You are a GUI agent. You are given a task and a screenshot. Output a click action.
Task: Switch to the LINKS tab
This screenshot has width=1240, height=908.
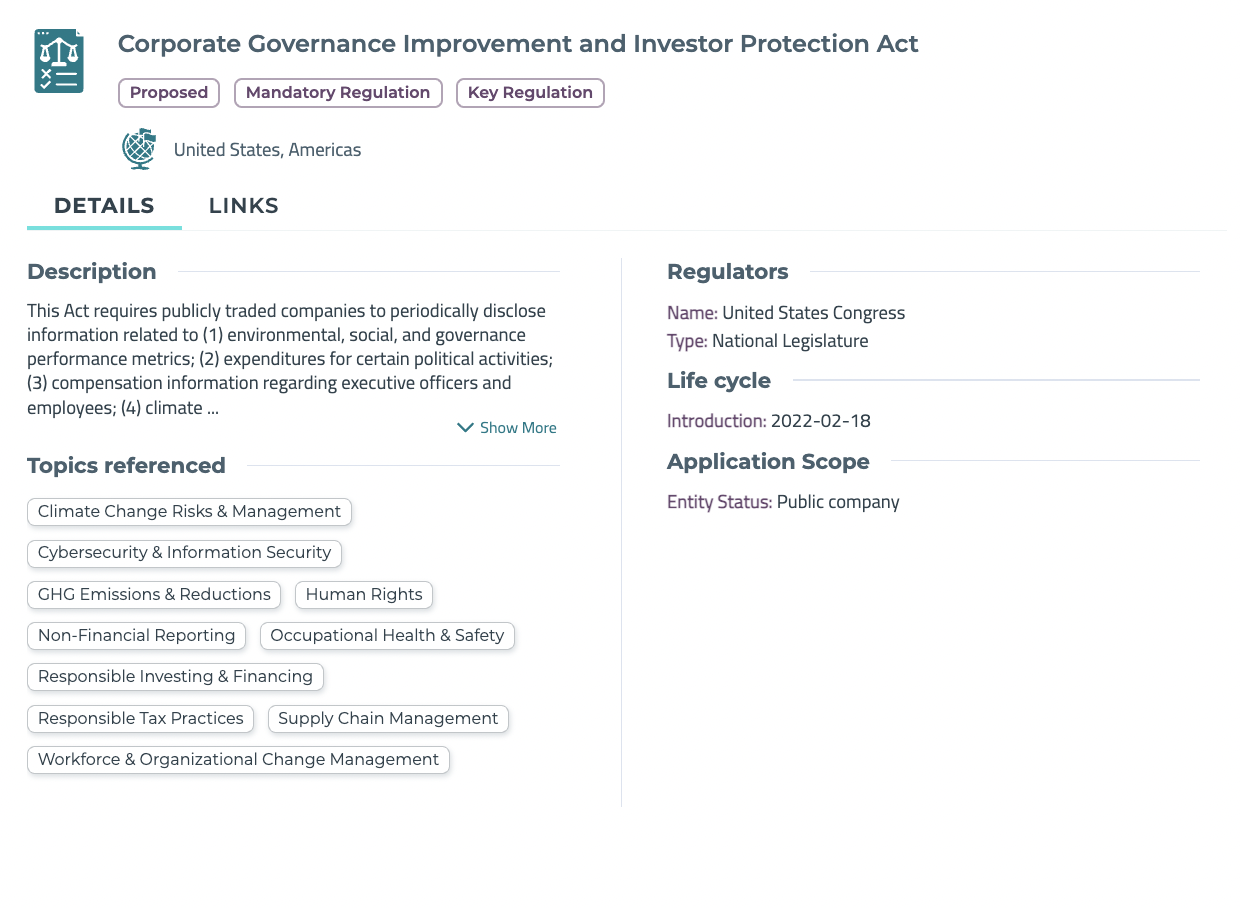pos(243,206)
